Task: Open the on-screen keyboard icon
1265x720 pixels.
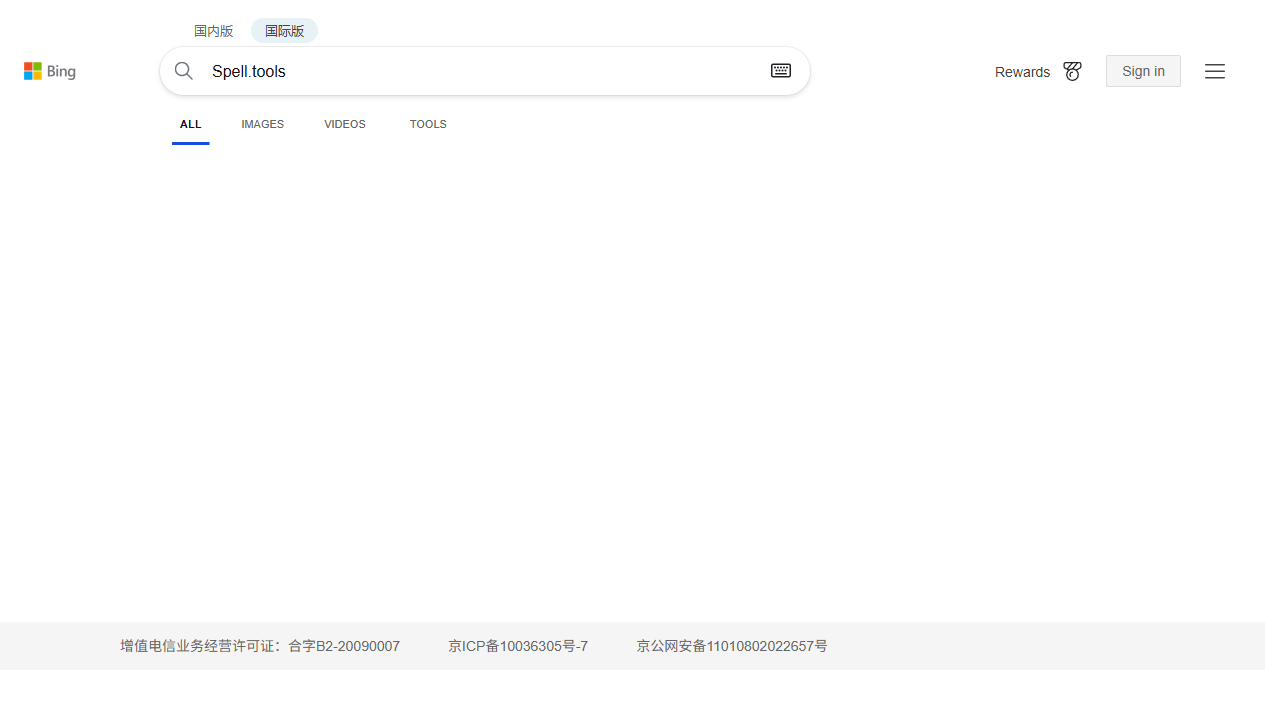Action: [x=781, y=71]
